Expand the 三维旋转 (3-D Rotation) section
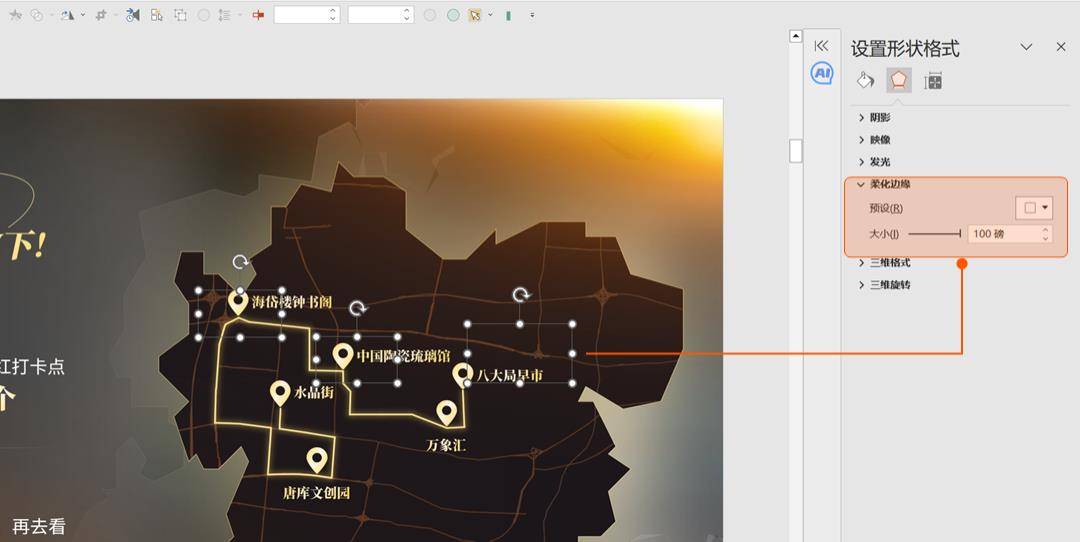Image resolution: width=1080 pixels, height=542 pixels. (x=889, y=285)
